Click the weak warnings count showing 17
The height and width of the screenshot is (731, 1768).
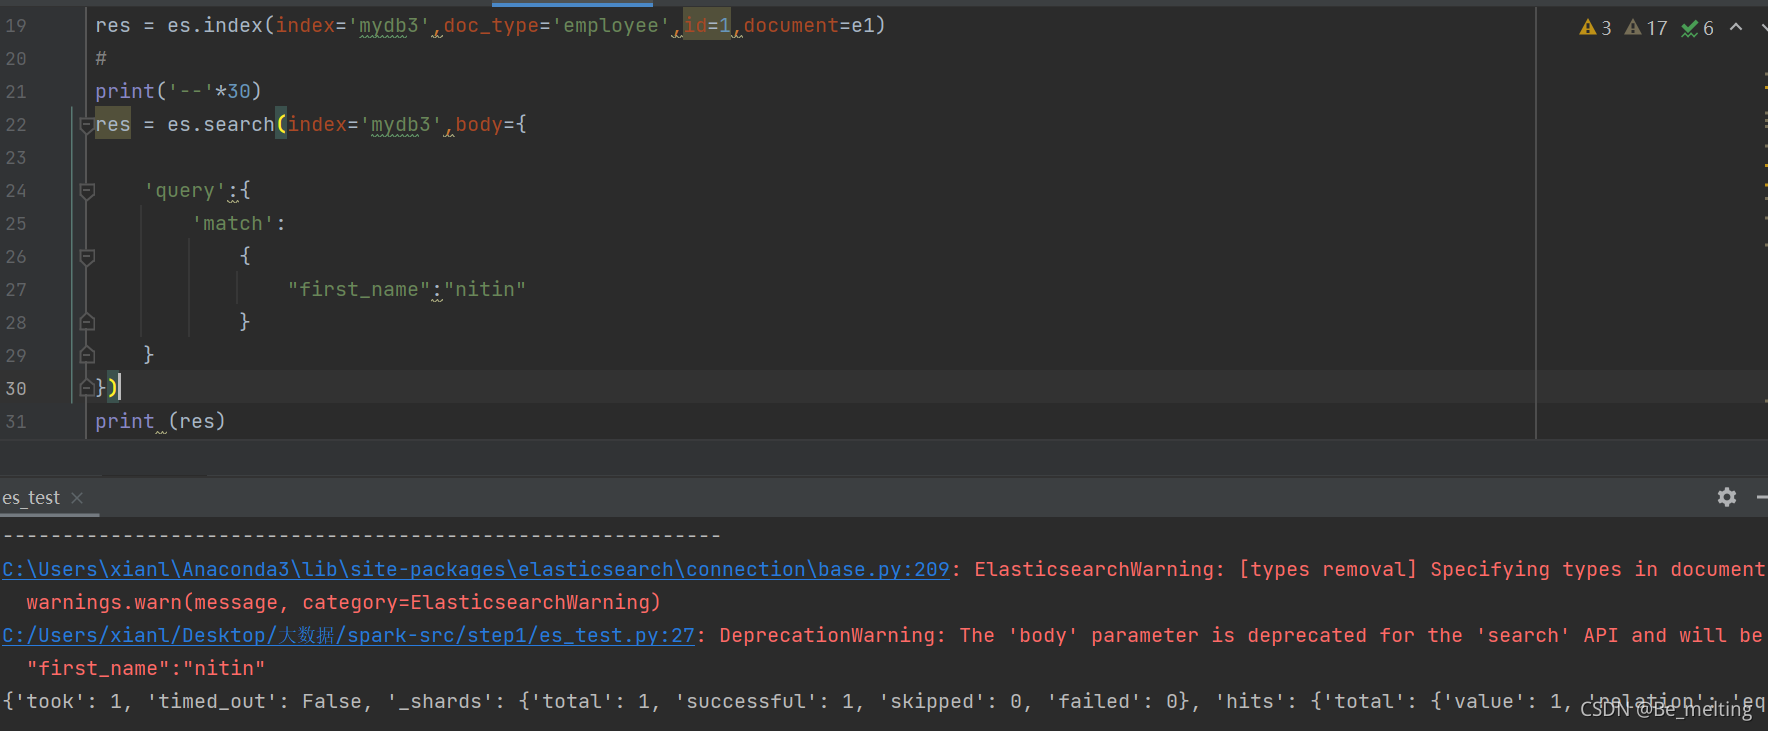pos(1646,28)
